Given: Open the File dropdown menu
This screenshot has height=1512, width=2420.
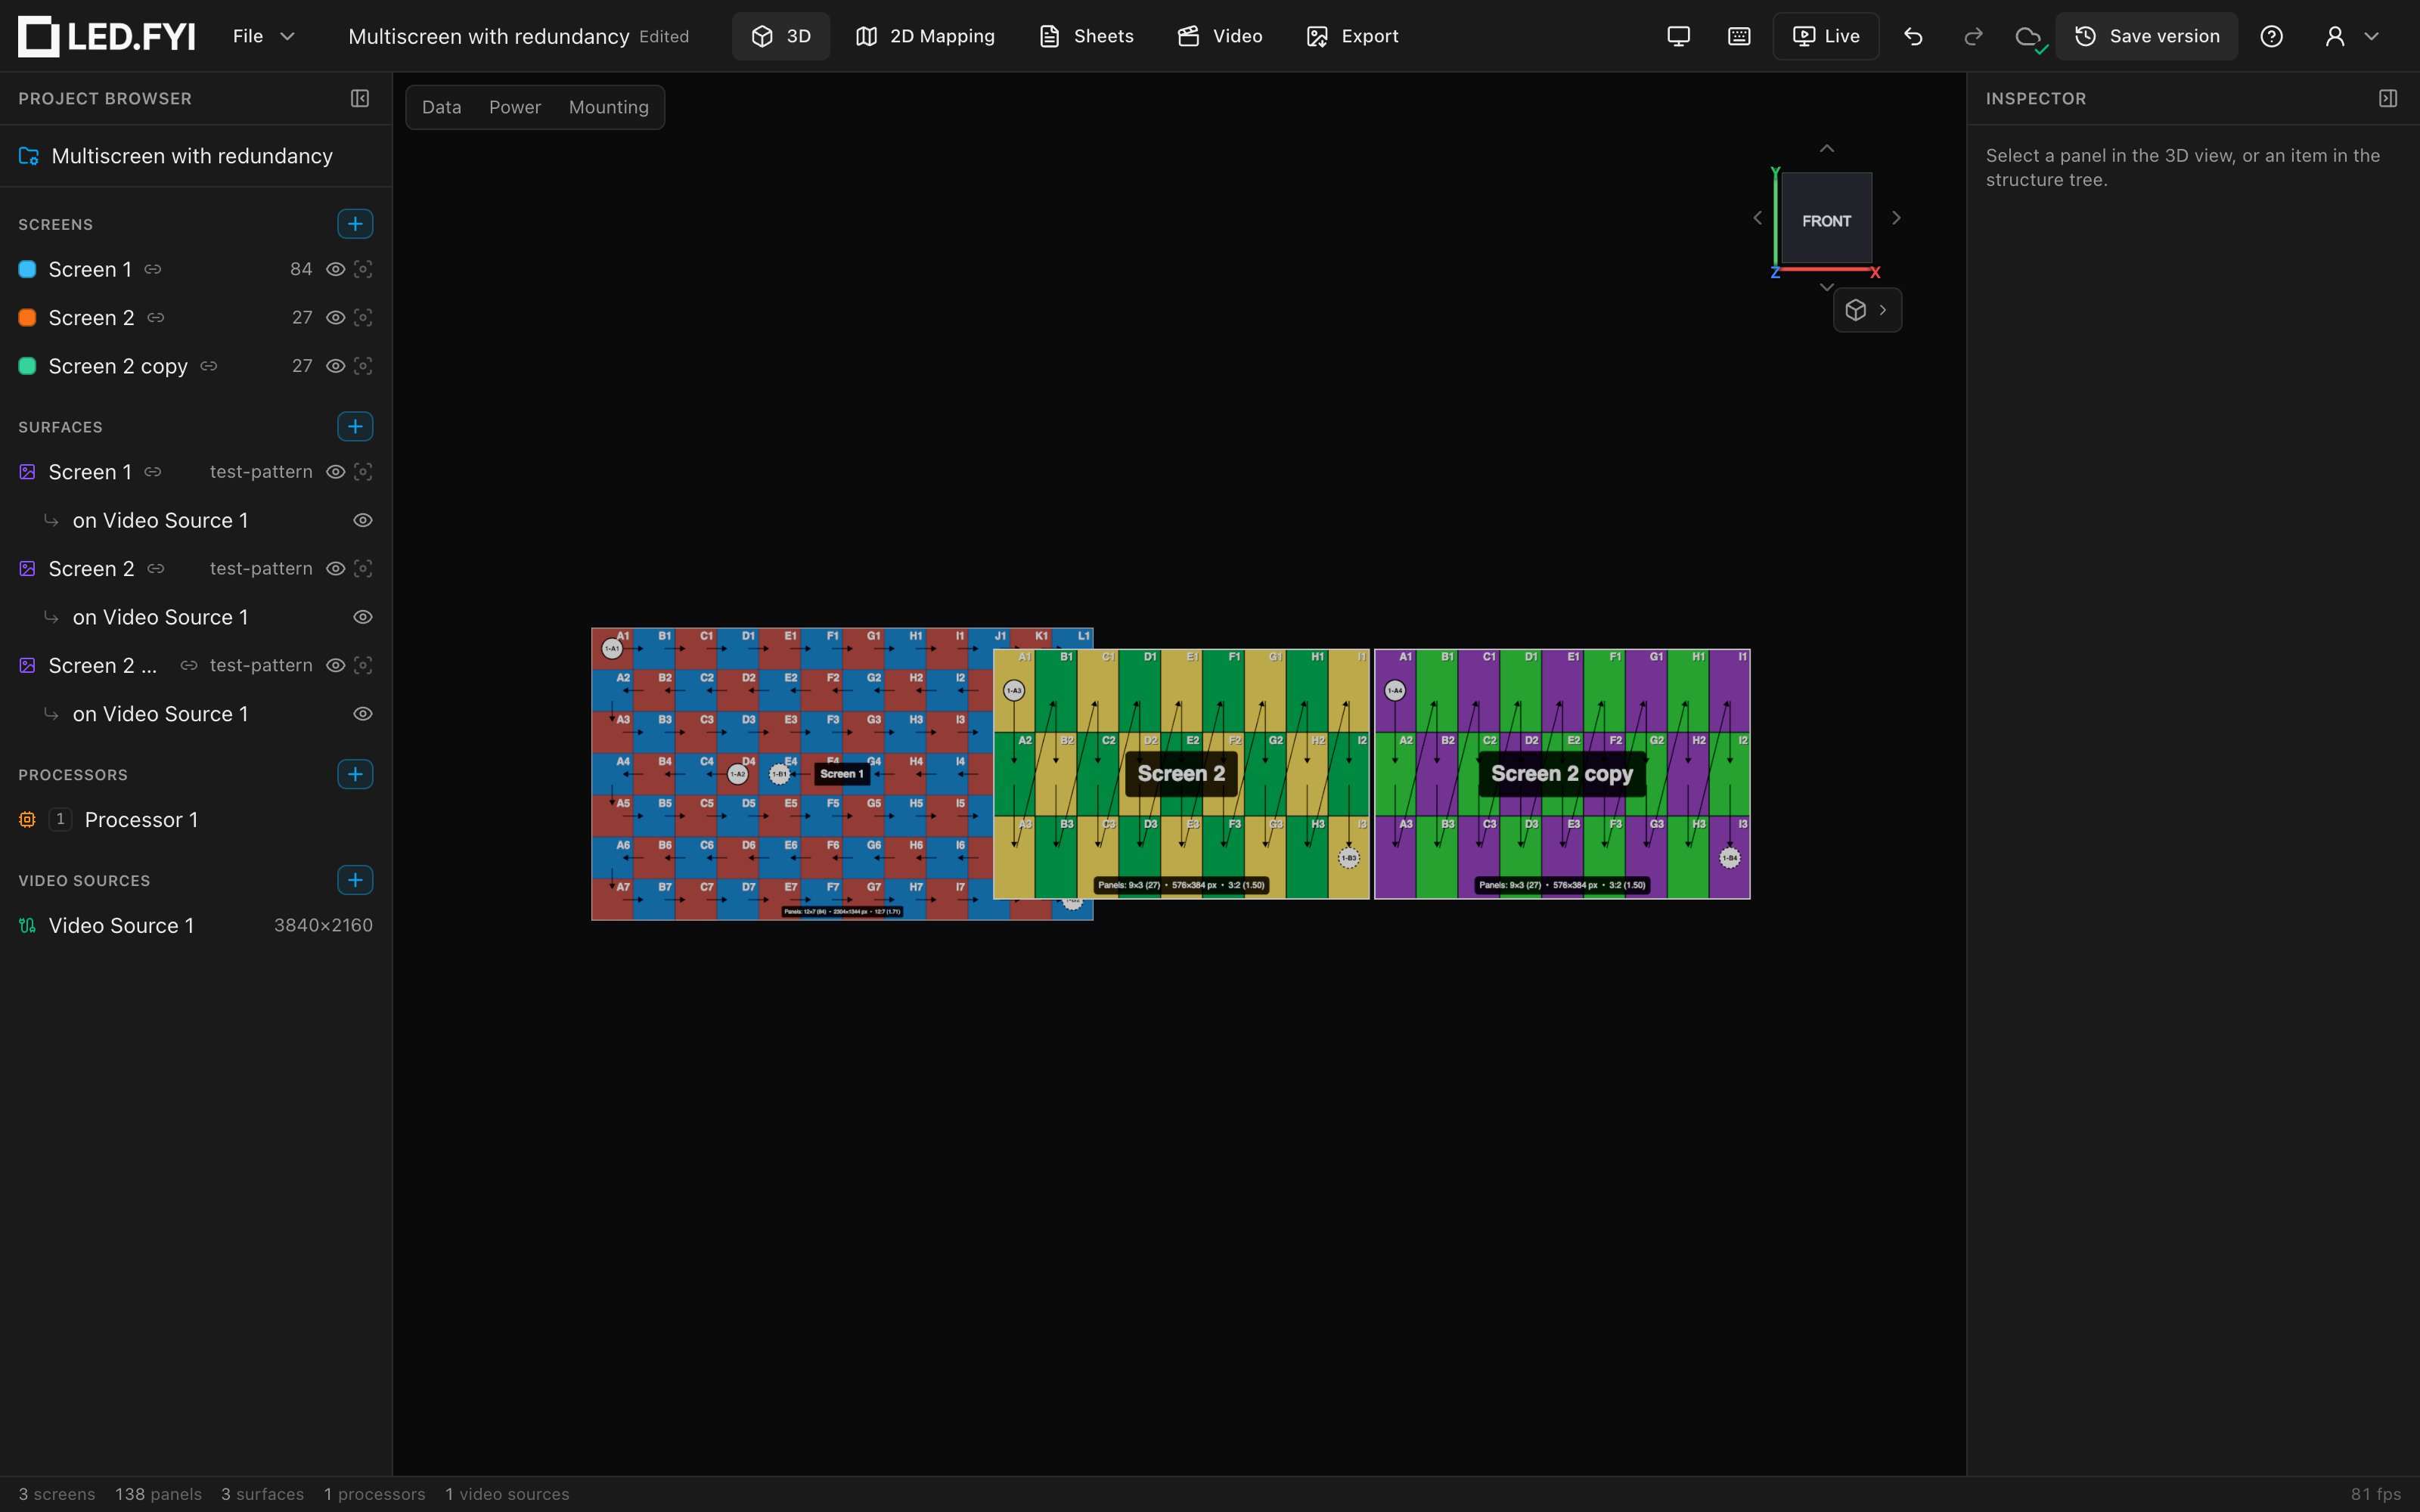Looking at the screenshot, I should [x=263, y=36].
